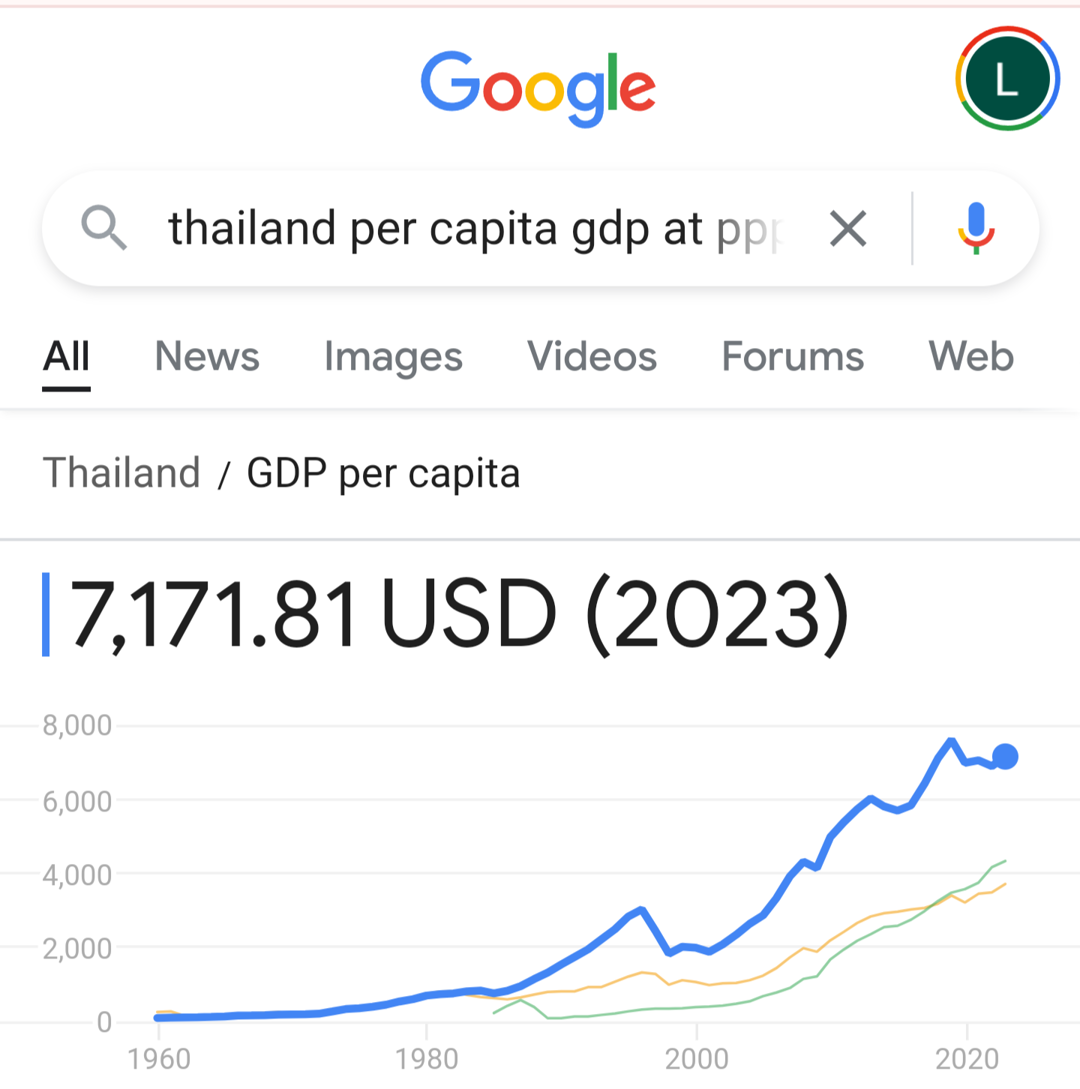Open the Thailand breadcrumb link
Image resolution: width=1080 pixels, height=1089 pixels.
coord(121,473)
